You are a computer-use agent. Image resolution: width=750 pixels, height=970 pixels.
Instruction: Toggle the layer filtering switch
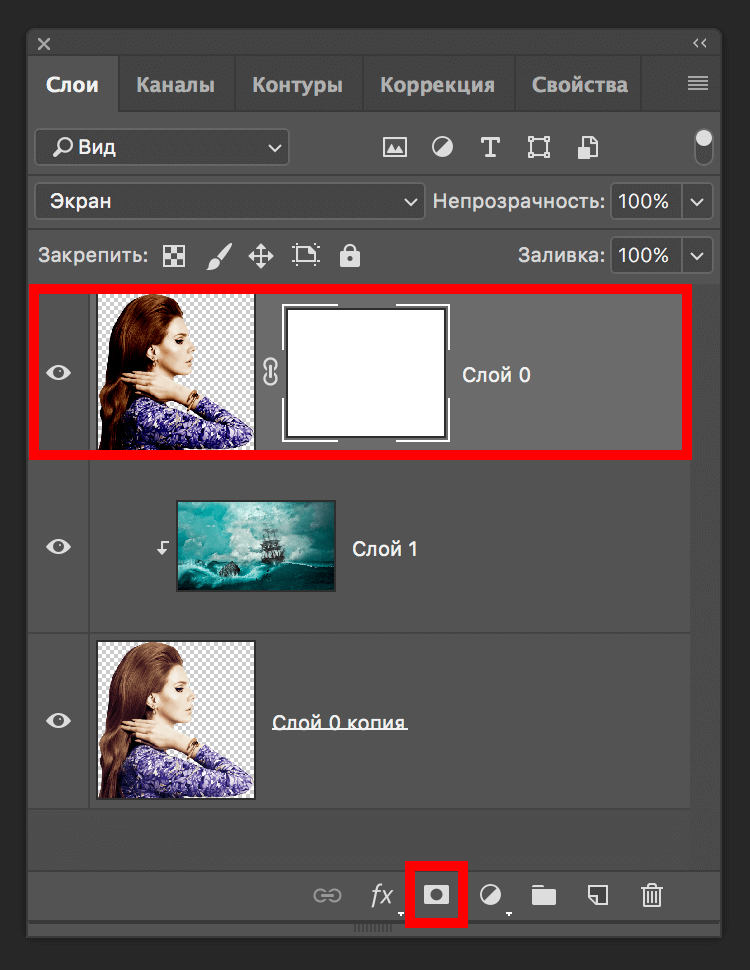tap(704, 147)
